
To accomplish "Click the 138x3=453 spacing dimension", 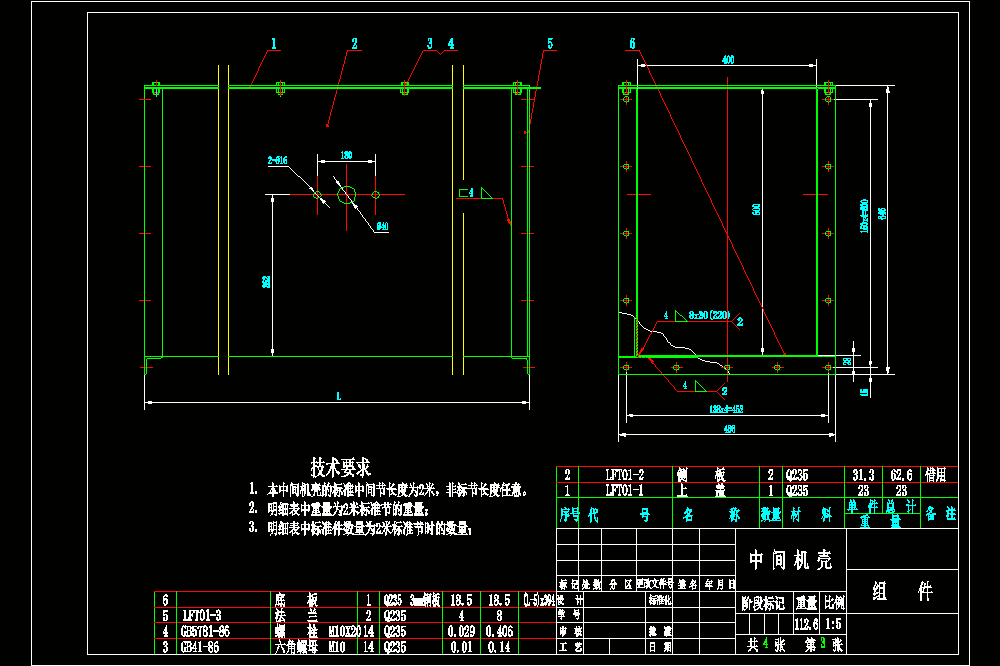I will (x=726, y=409).
